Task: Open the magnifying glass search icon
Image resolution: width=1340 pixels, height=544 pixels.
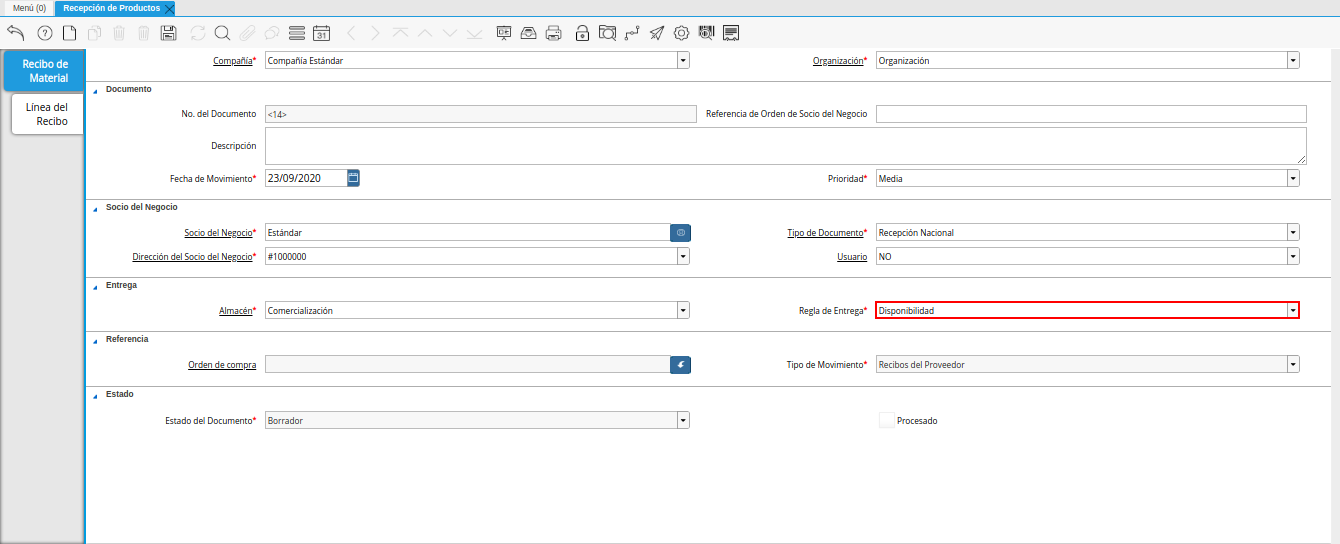Action: click(x=222, y=33)
